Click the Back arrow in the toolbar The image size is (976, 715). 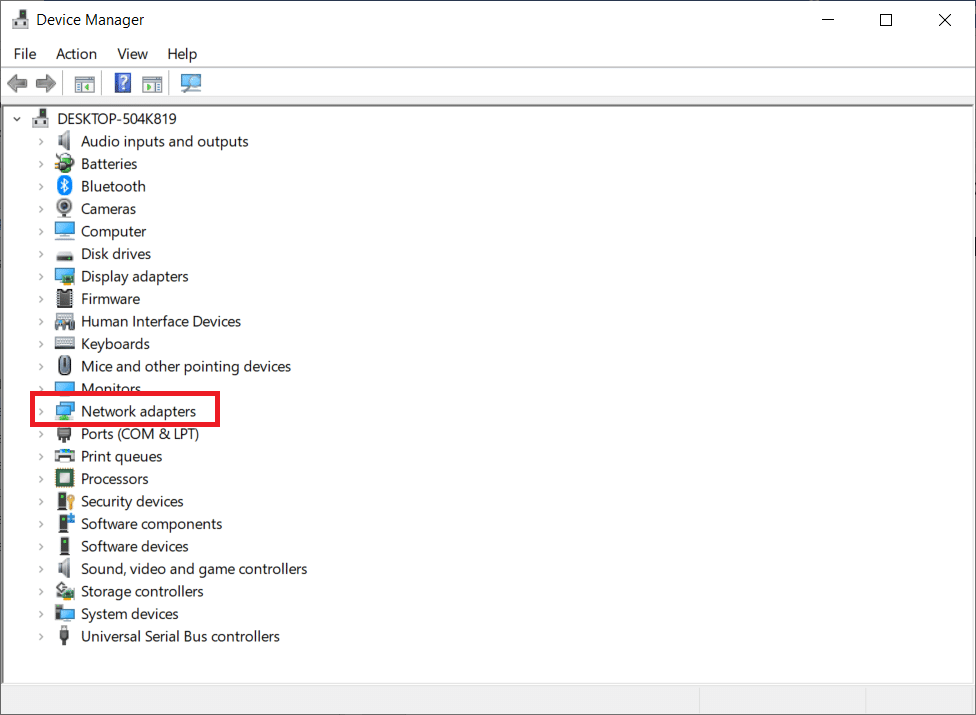pos(17,83)
